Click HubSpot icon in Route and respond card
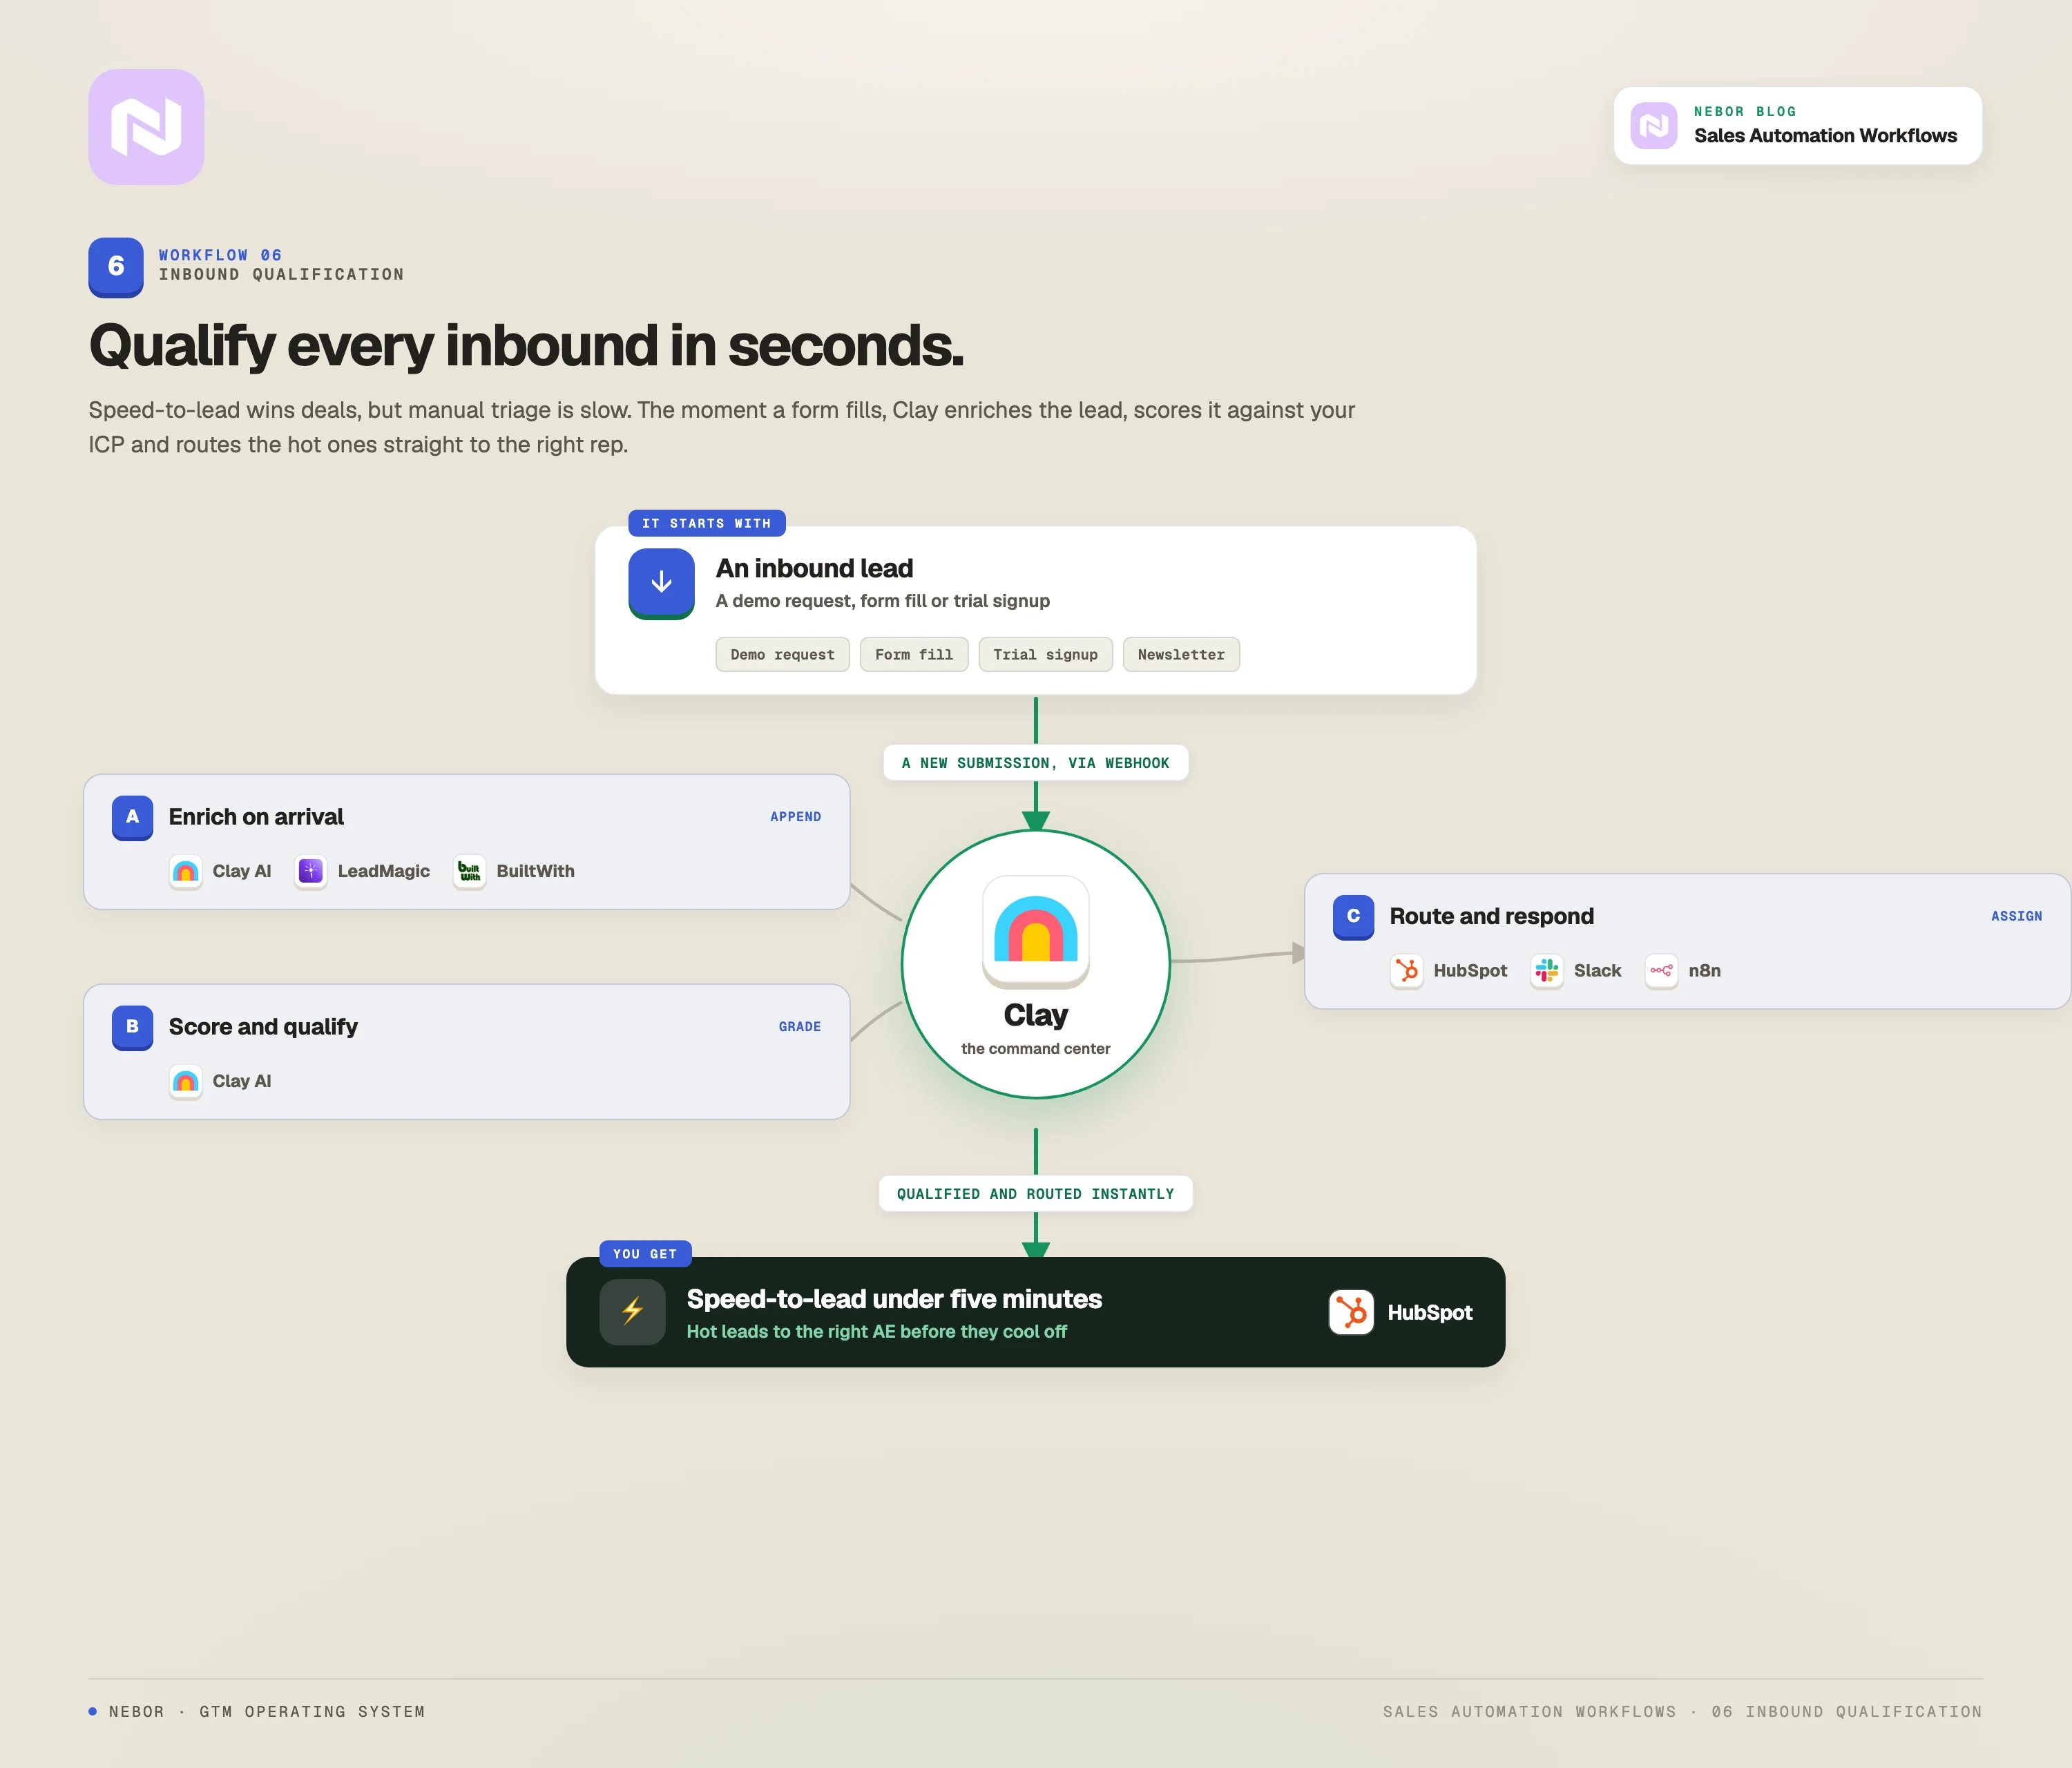Screen dimensions: 2072x1768 (1407, 971)
